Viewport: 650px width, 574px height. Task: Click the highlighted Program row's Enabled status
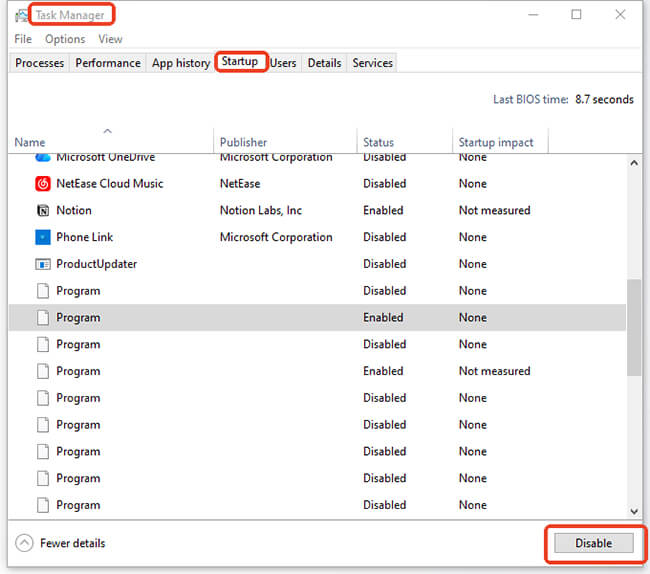pyautogui.click(x=383, y=318)
